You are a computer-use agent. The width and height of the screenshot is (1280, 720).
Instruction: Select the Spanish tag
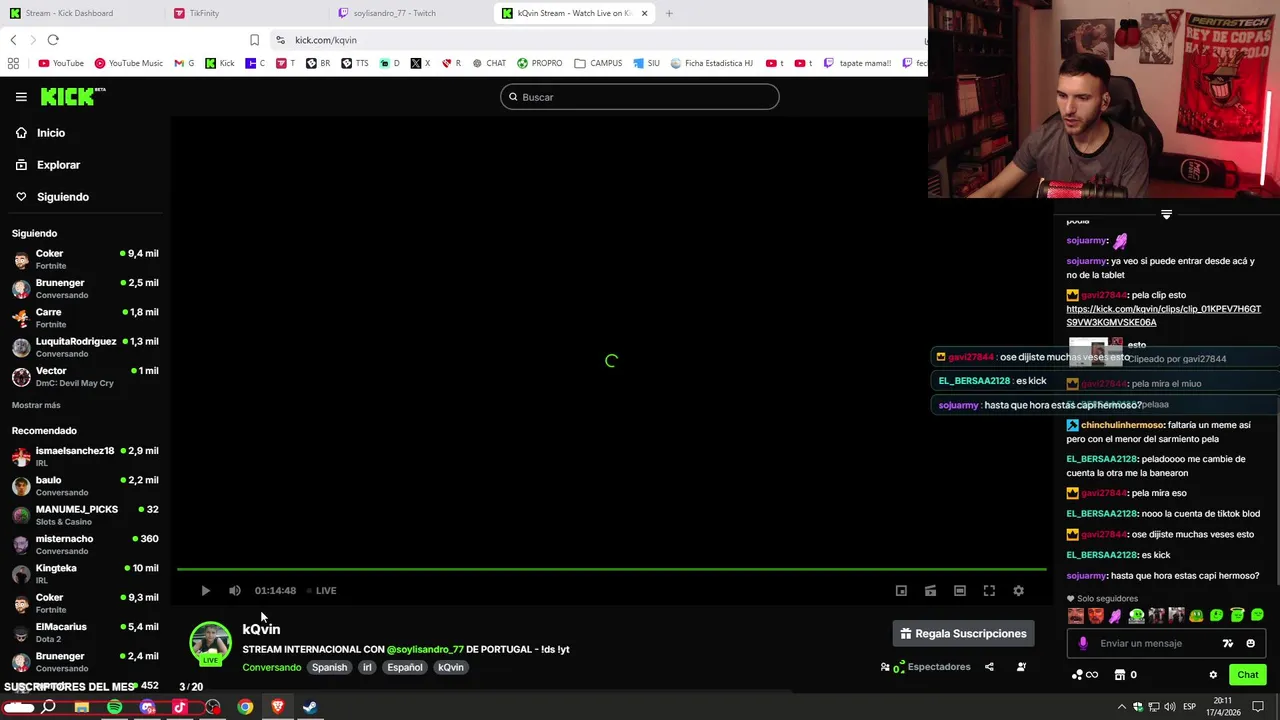pyautogui.click(x=329, y=667)
